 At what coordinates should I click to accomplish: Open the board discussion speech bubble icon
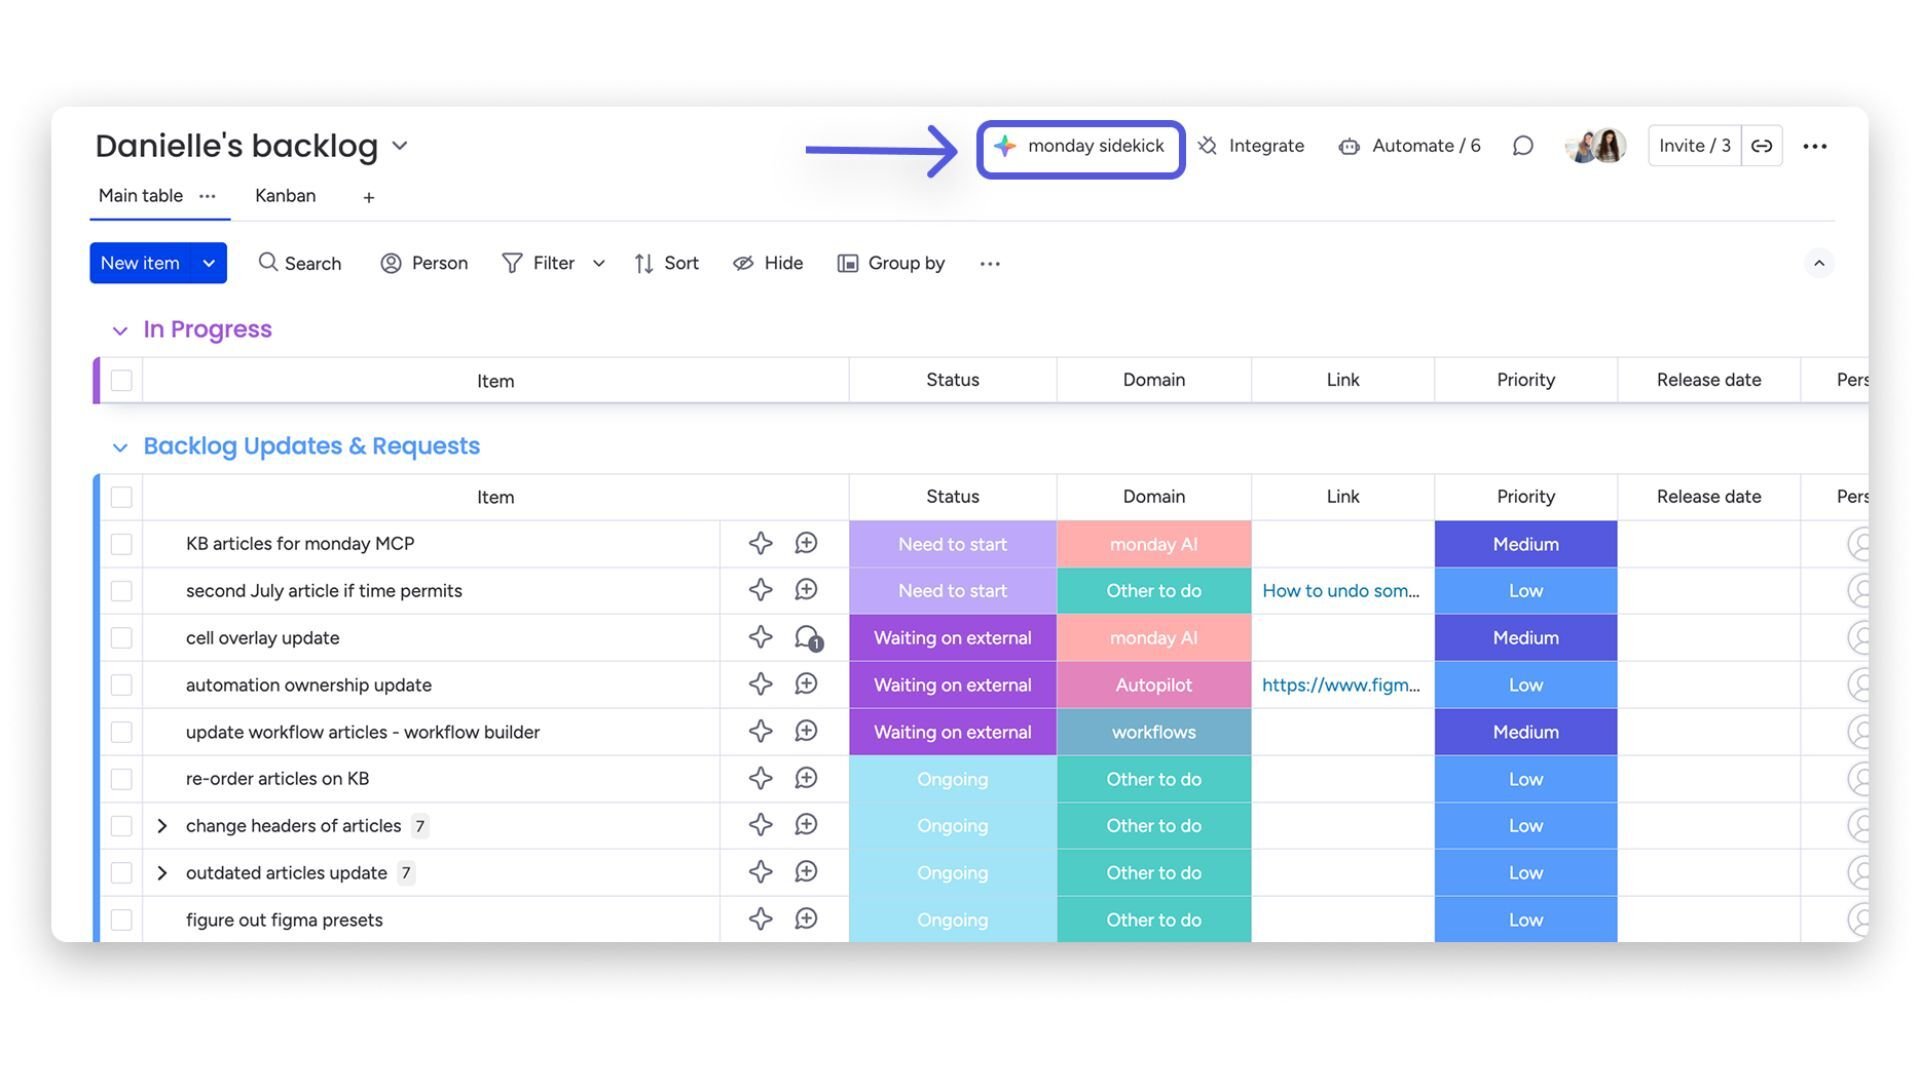[1523, 146]
